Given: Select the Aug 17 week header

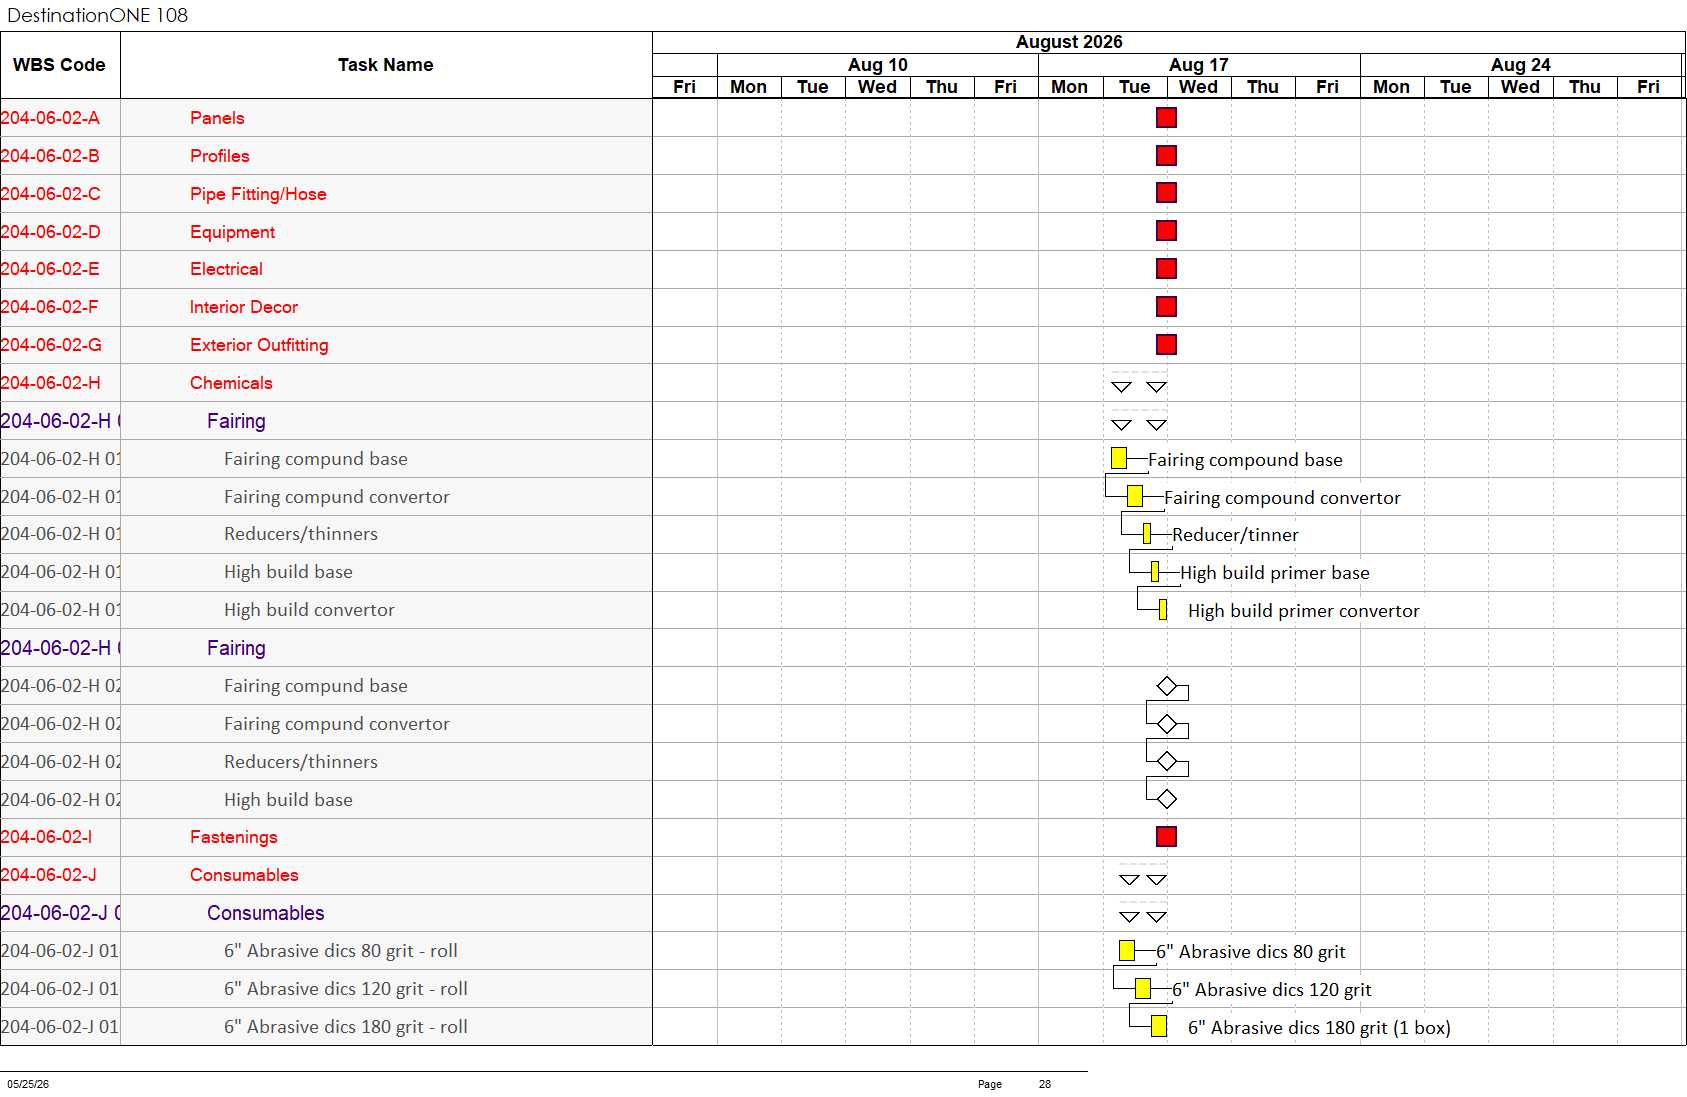Looking at the screenshot, I should [1199, 65].
